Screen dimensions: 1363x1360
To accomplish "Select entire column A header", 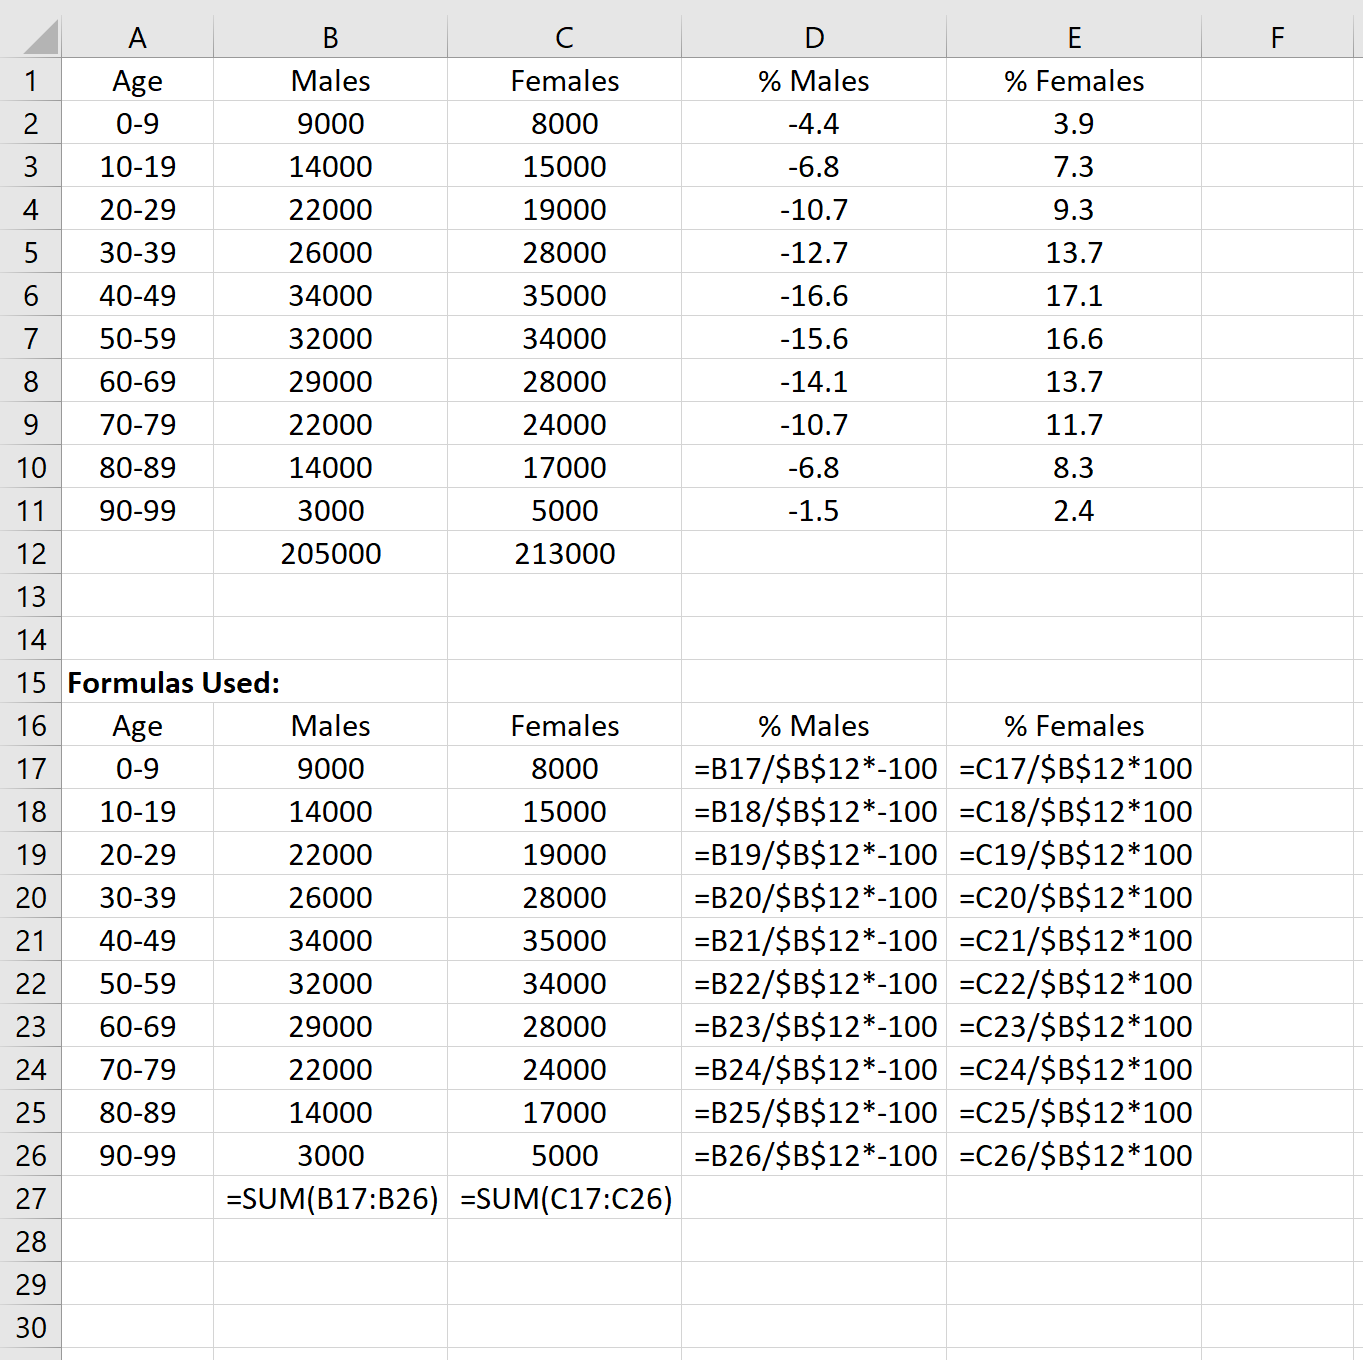I will (x=137, y=37).
